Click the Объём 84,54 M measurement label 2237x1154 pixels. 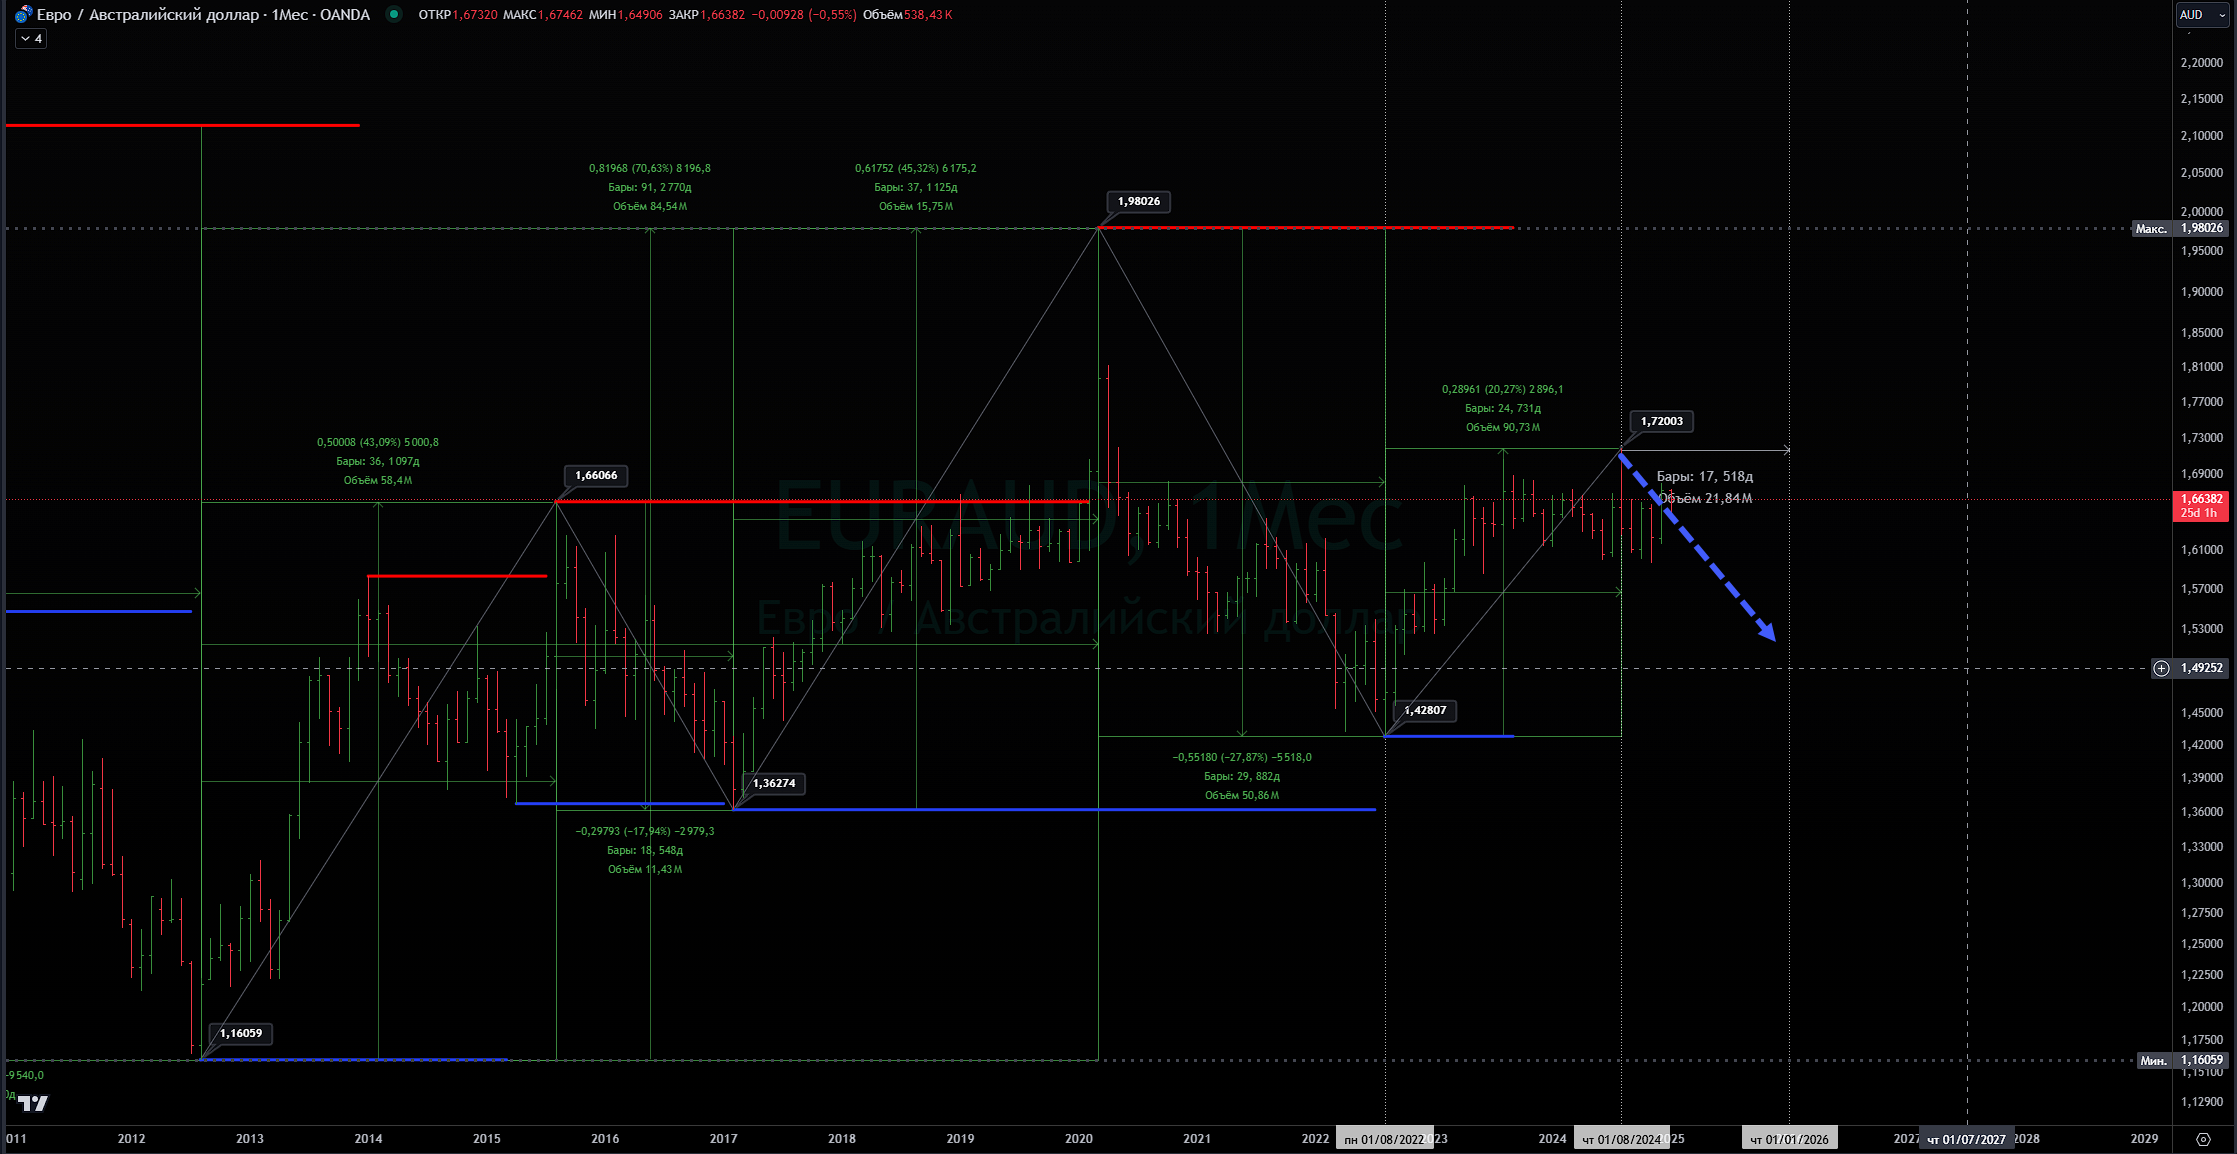[650, 206]
